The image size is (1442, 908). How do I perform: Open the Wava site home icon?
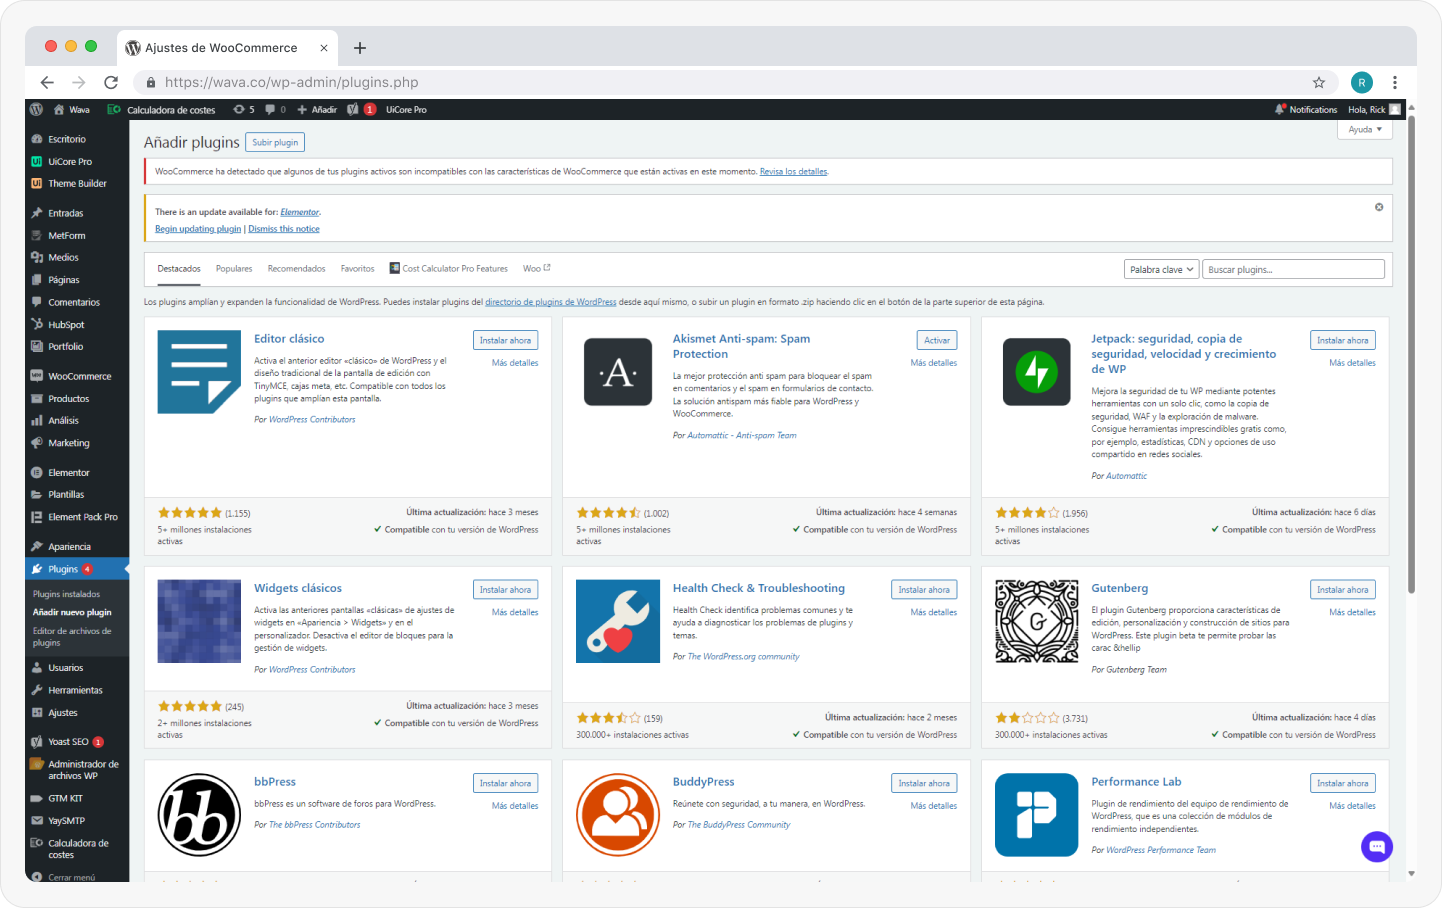(x=59, y=109)
